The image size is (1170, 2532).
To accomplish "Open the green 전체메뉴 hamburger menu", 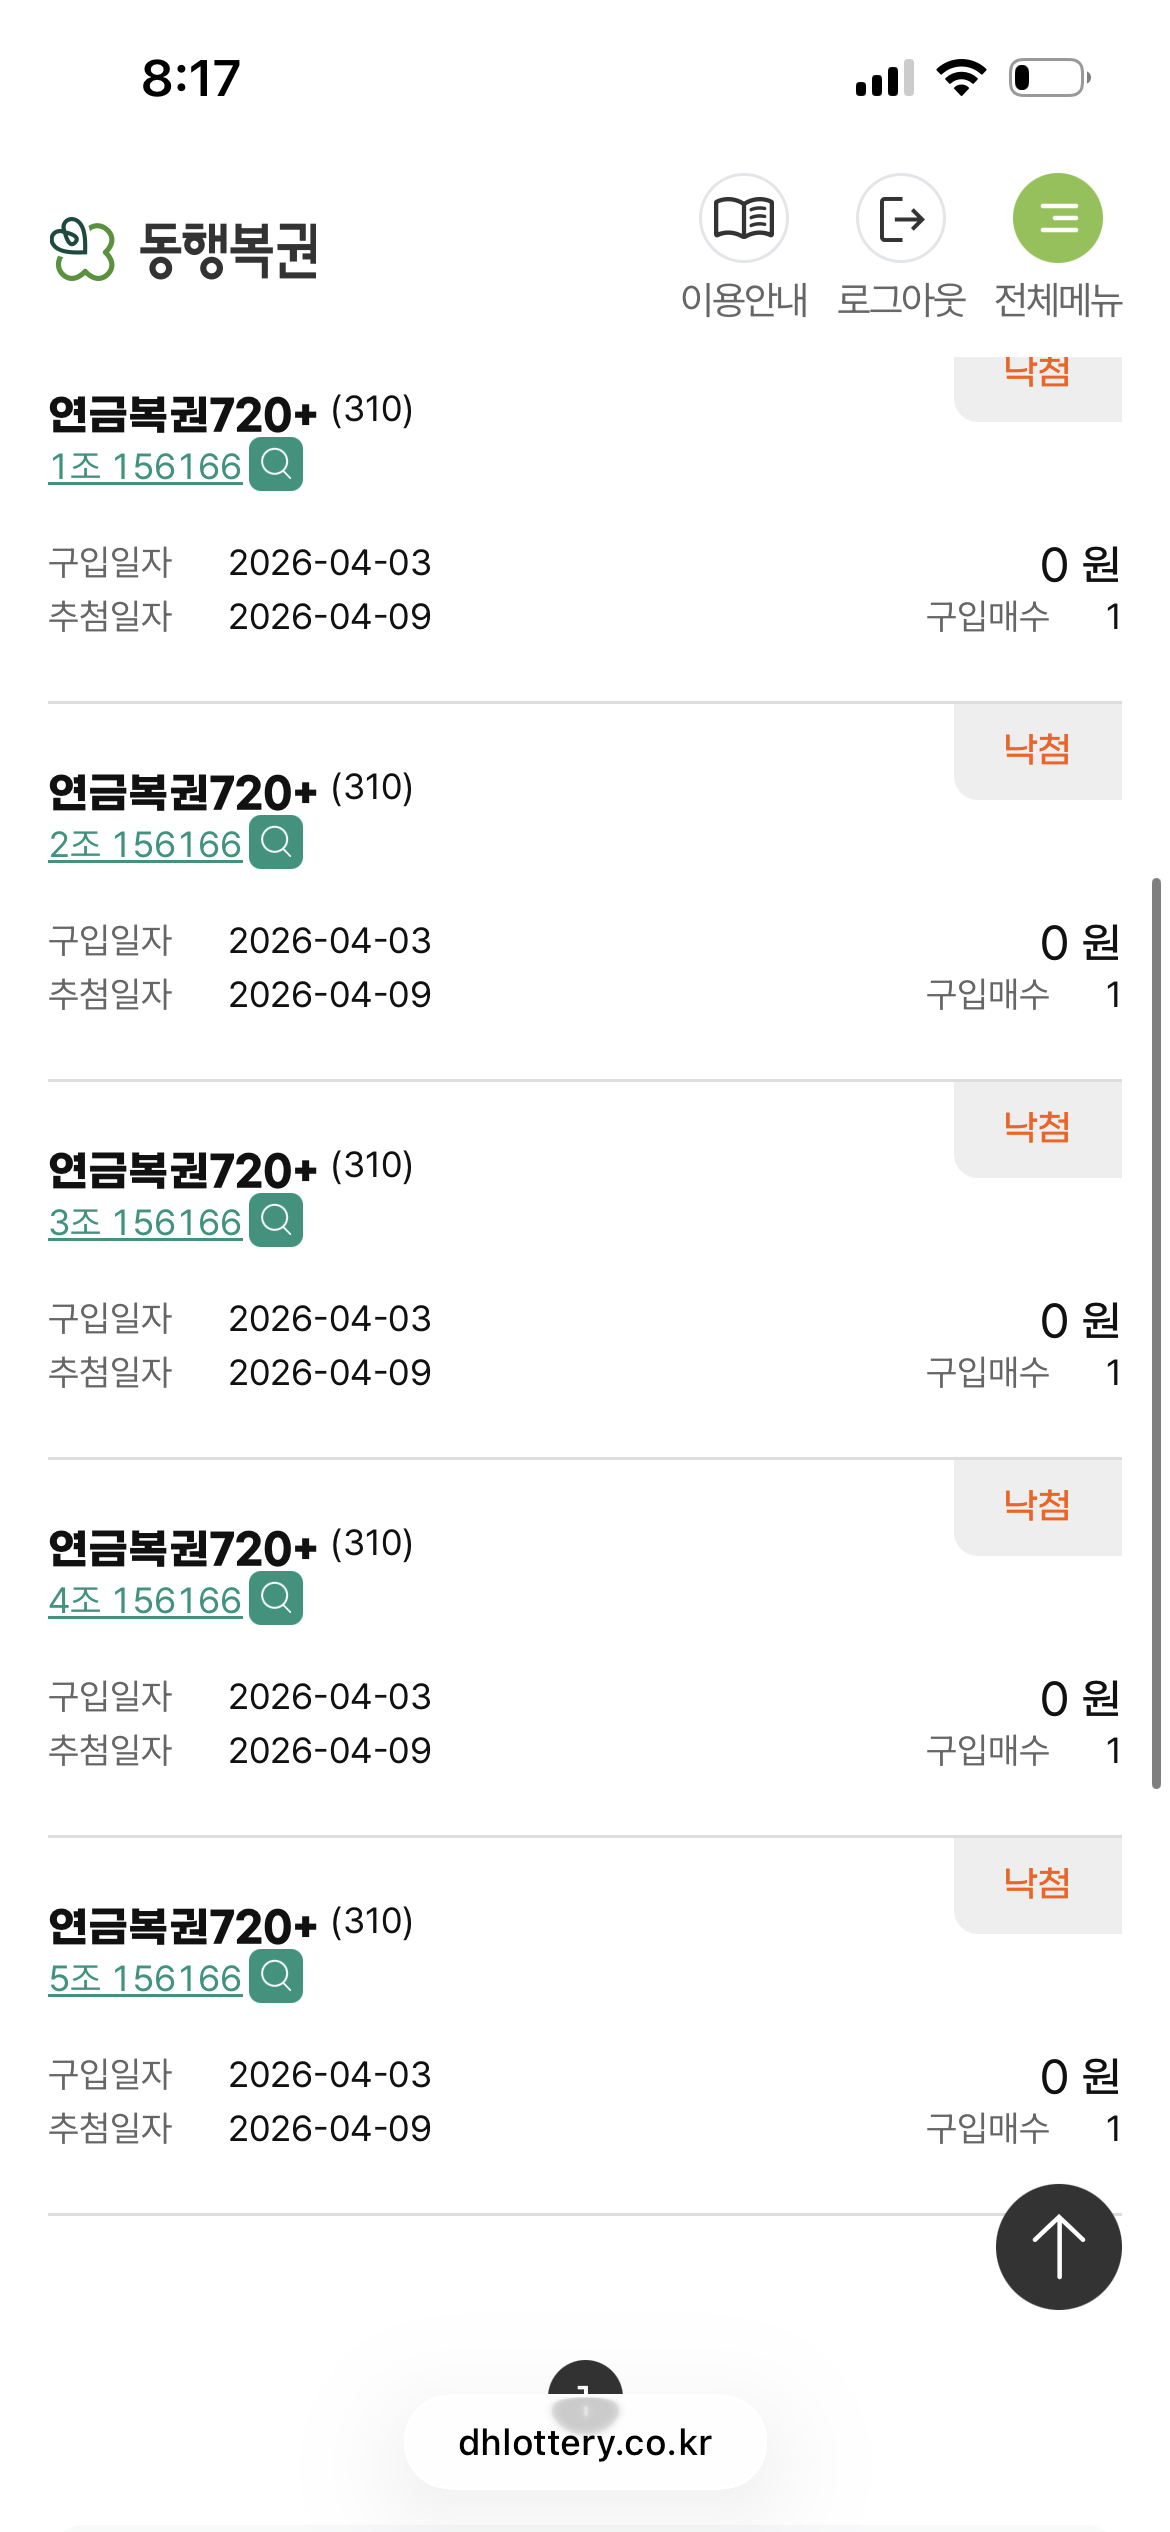I will point(1057,219).
